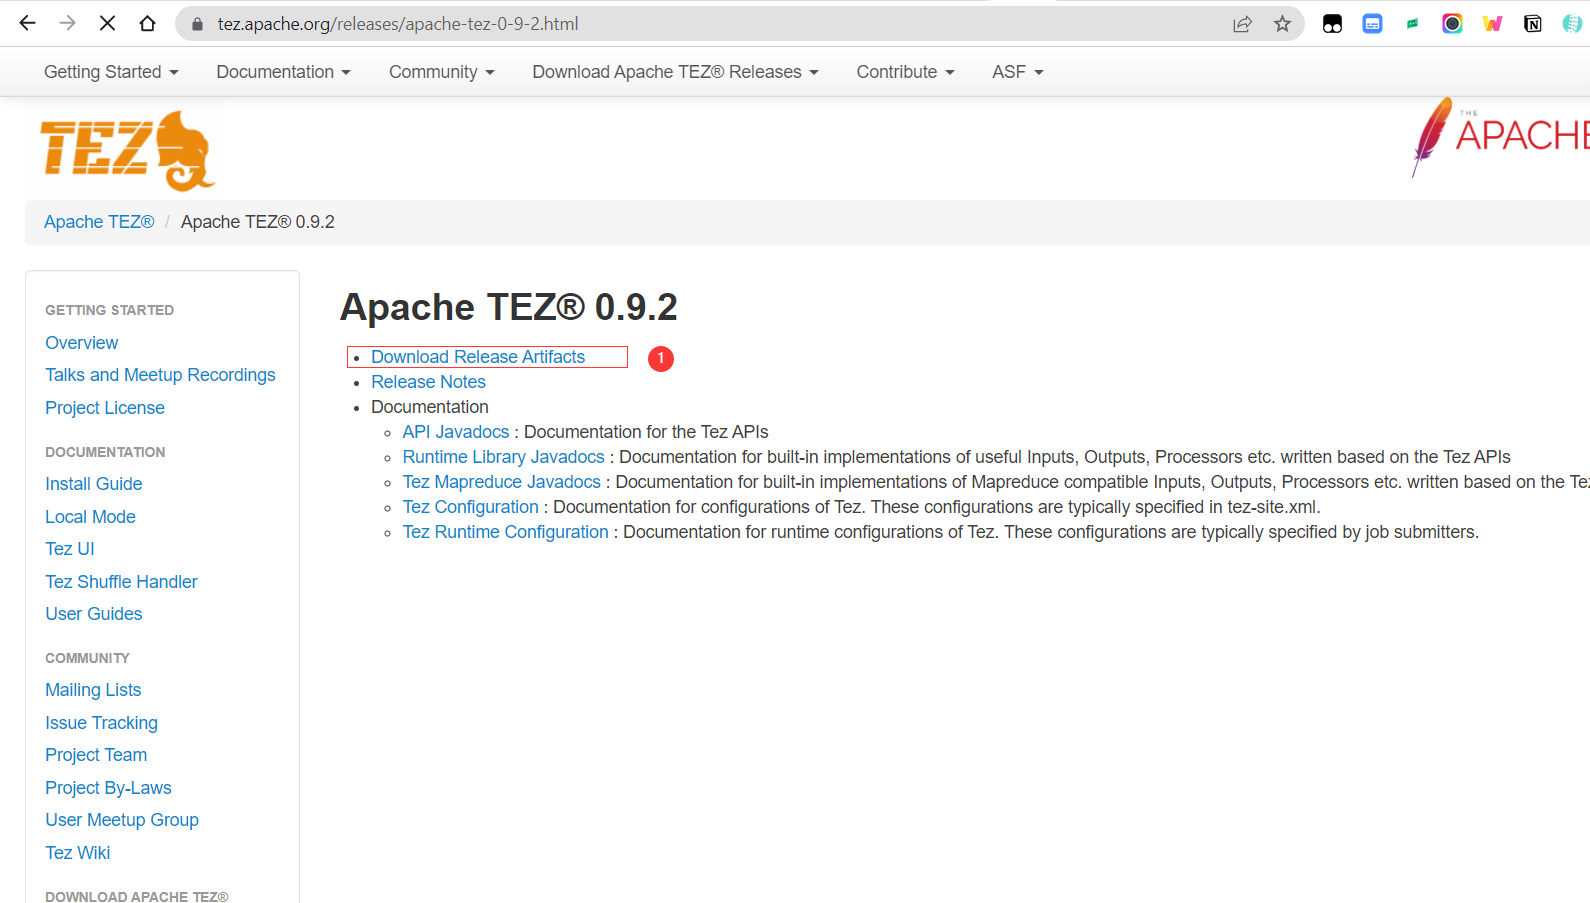Image resolution: width=1590 pixels, height=903 pixels.
Task: Open the Community dropdown menu
Action: [441, 72]
